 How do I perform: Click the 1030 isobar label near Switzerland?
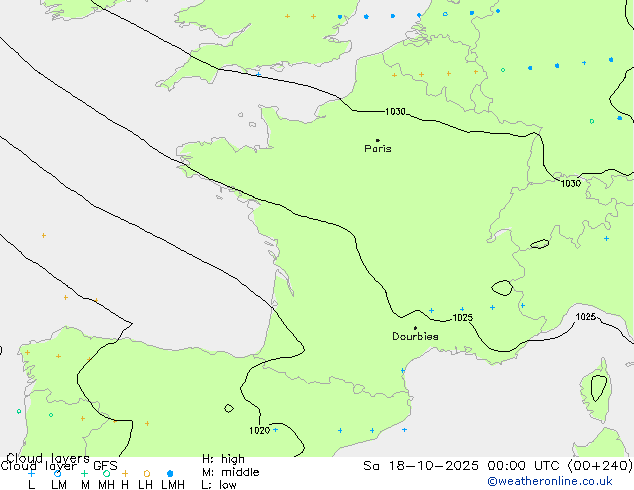coord(571,184)
